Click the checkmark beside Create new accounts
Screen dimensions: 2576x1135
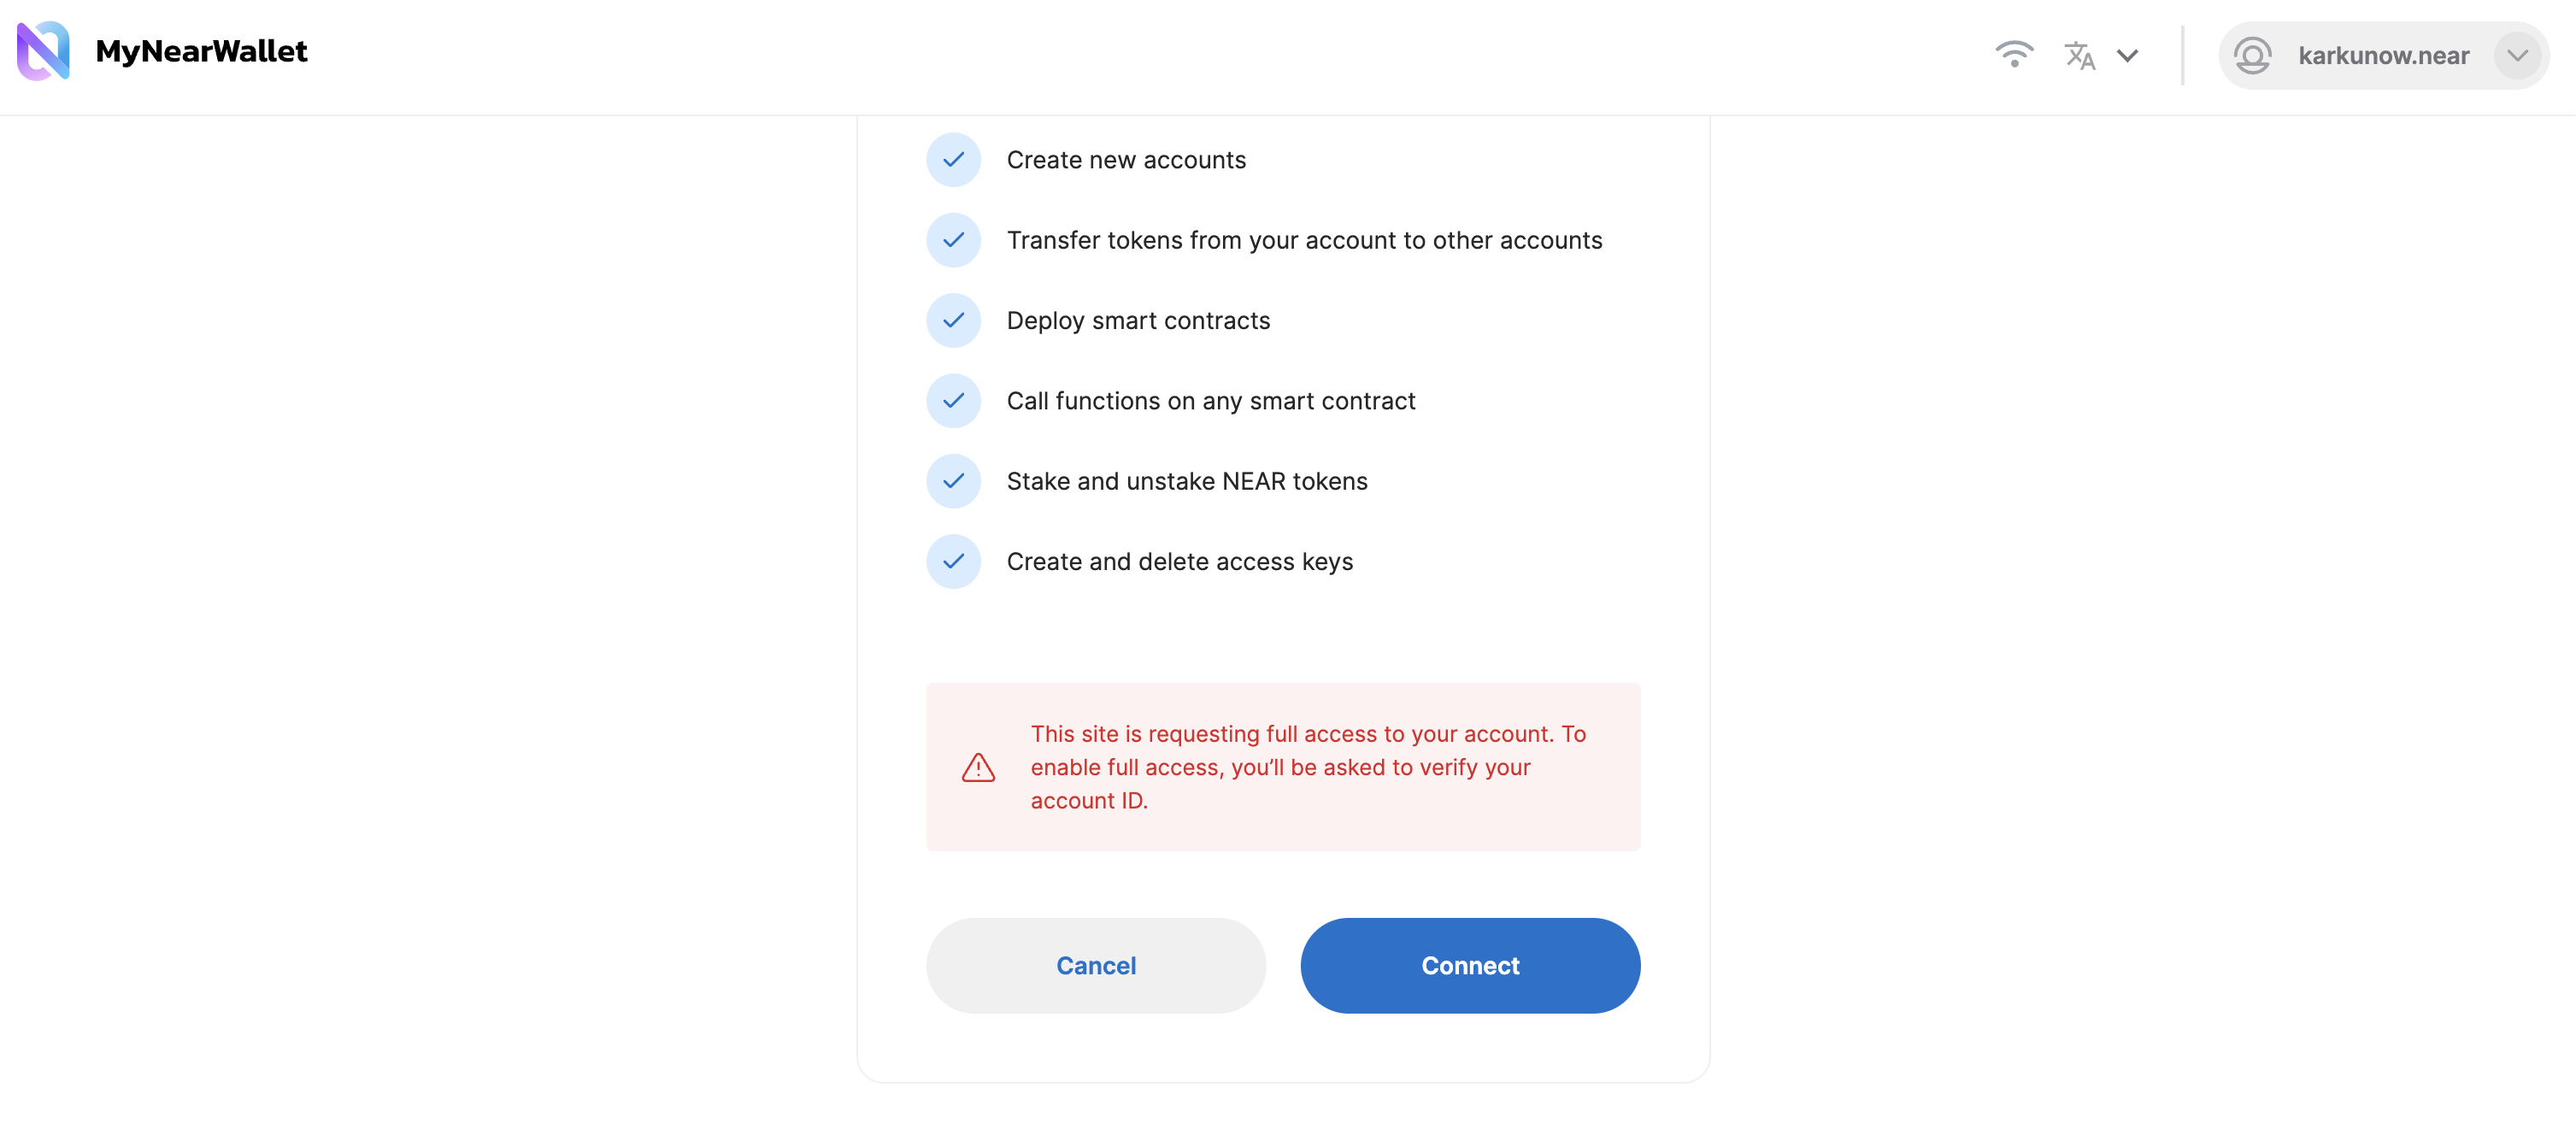pos(954,160)
